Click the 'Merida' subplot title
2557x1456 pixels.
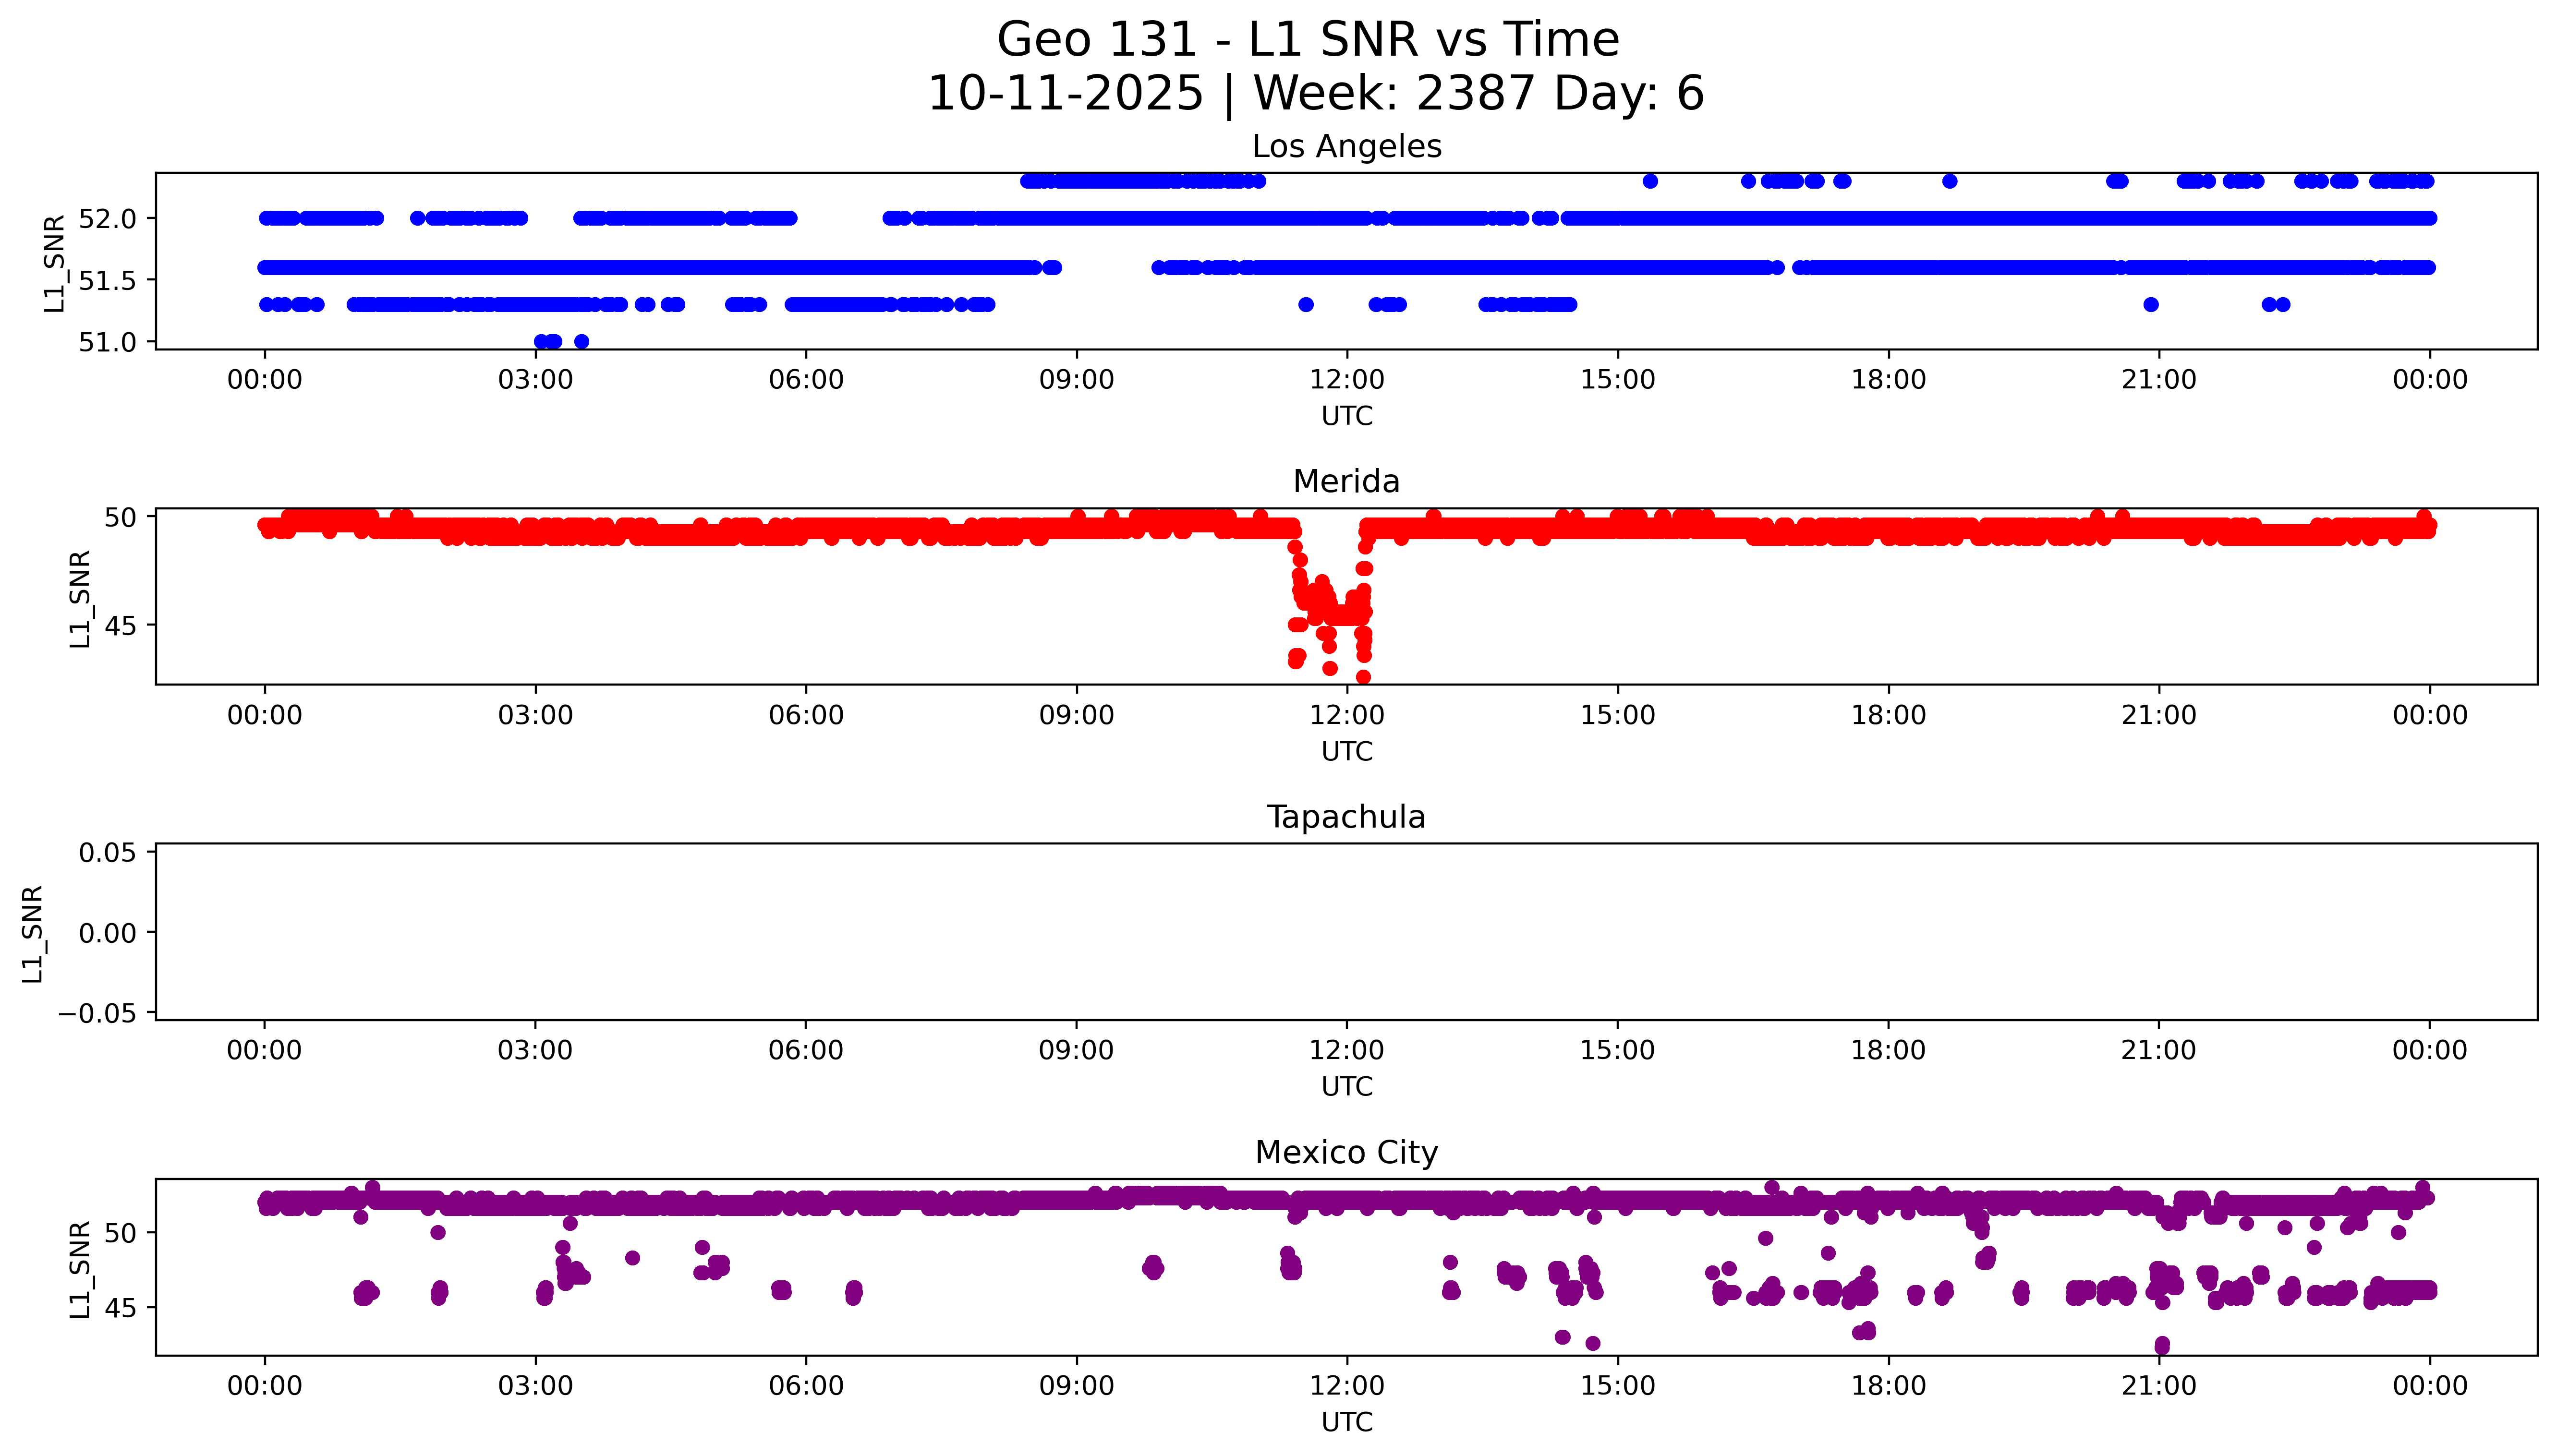tap(1346, 482)
